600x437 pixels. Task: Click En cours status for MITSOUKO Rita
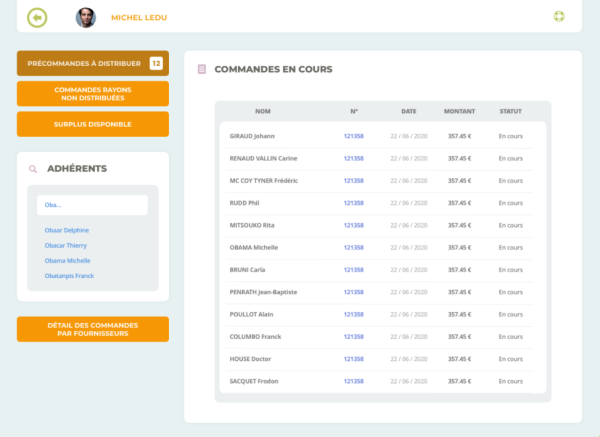pos(510,225)
